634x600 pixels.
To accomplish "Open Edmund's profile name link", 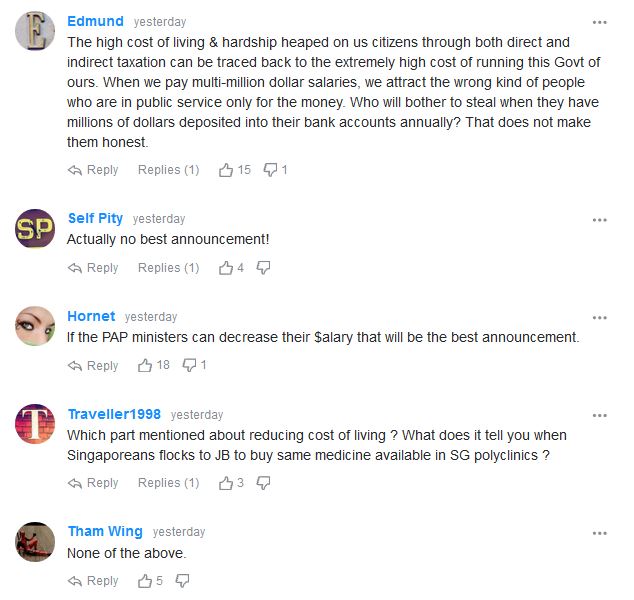I will coord(95,21).
